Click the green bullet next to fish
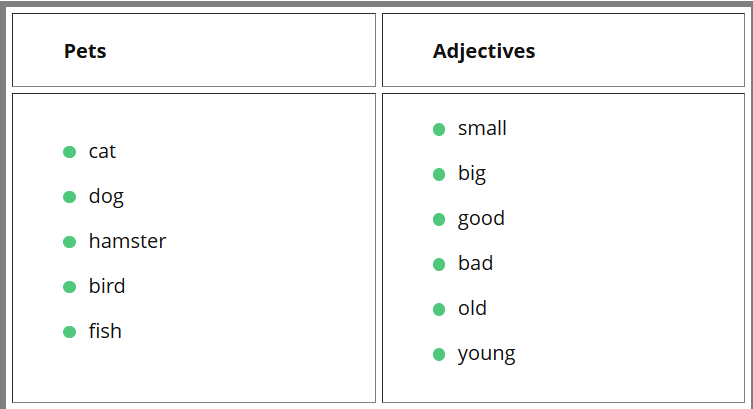This screenshot has height=409, width=753. pos(70,332)
